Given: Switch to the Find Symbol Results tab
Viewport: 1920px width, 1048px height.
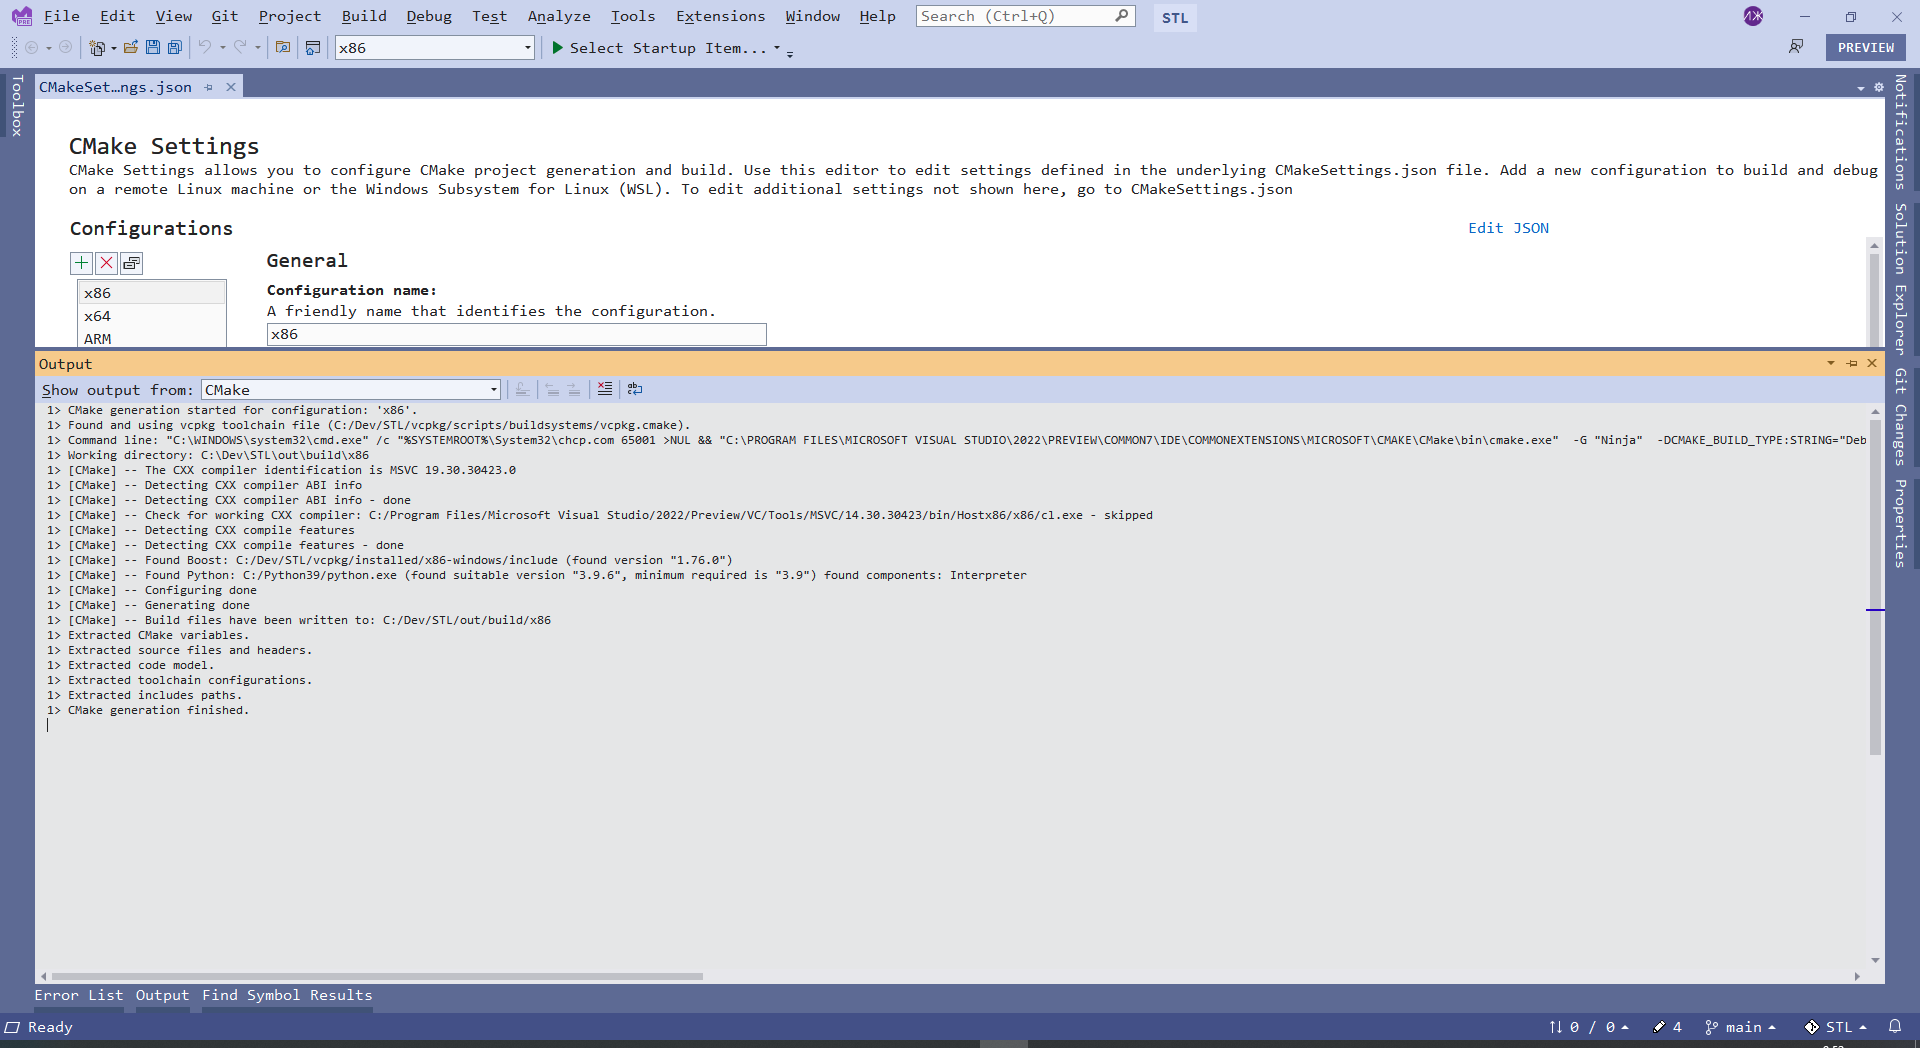Looking at the screenshot, I should [x=287, y=995].
